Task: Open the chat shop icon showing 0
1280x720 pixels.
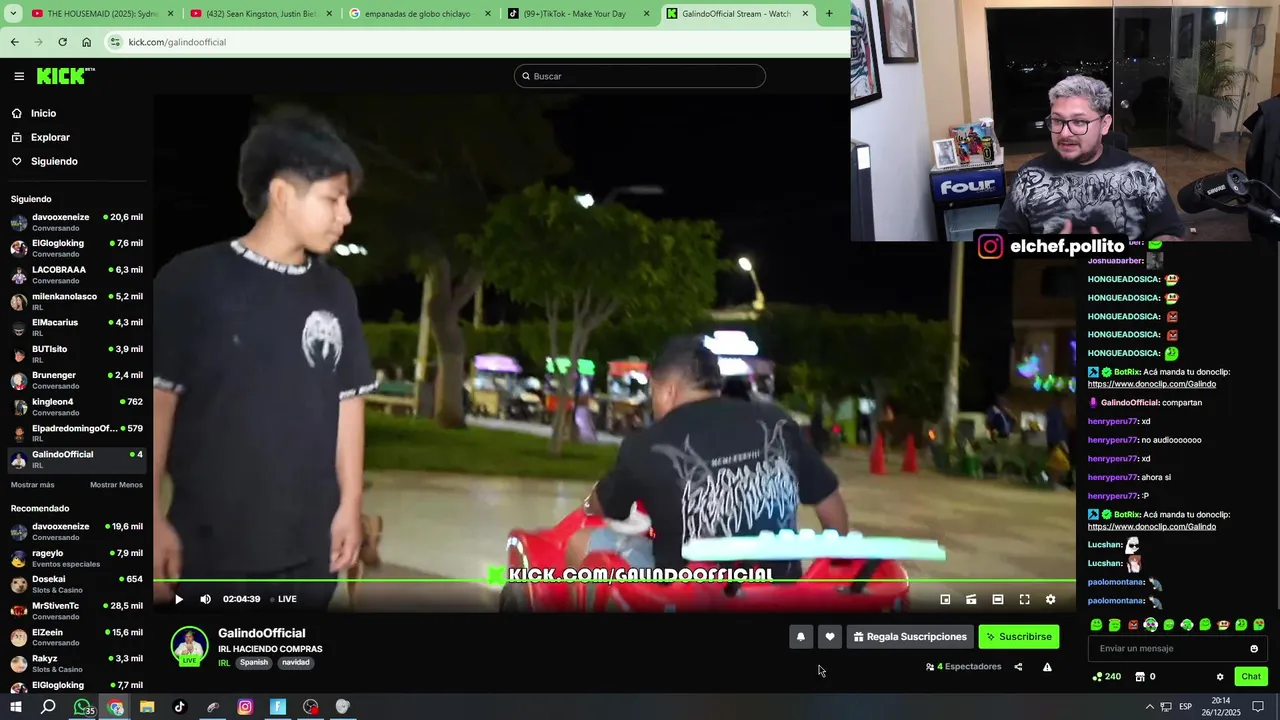Action: 1146,677
